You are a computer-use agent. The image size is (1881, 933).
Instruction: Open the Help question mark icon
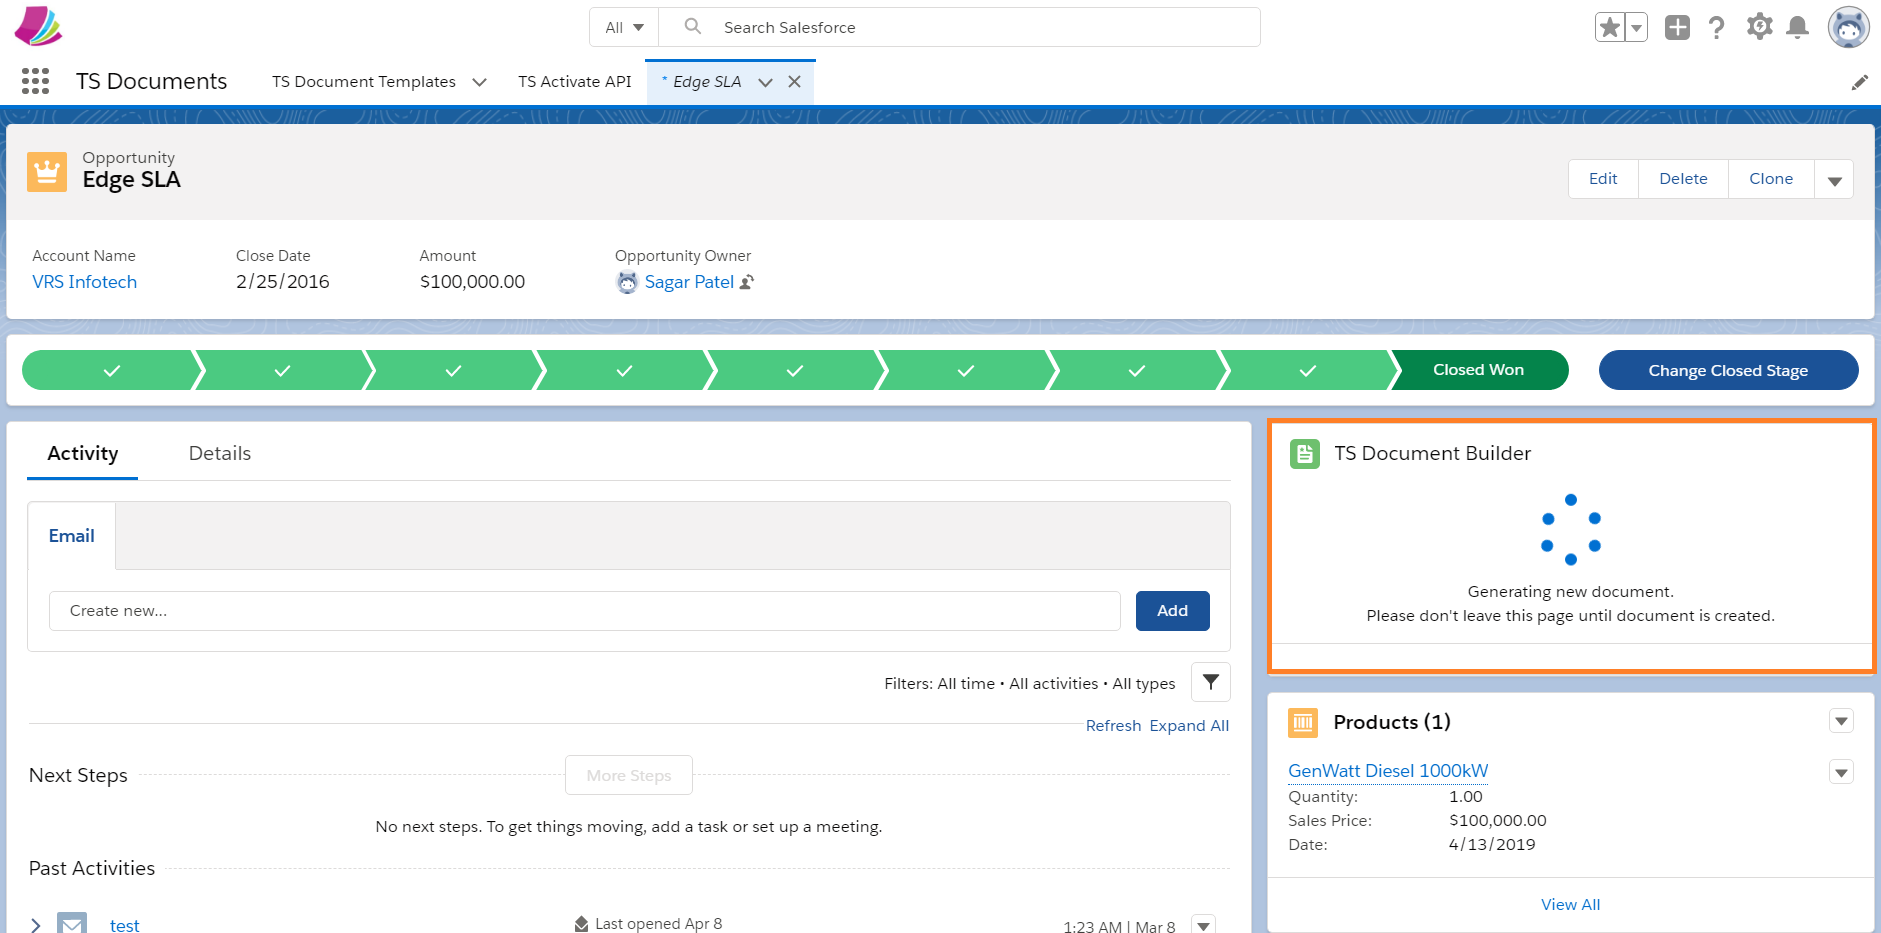coord(1717,28)
